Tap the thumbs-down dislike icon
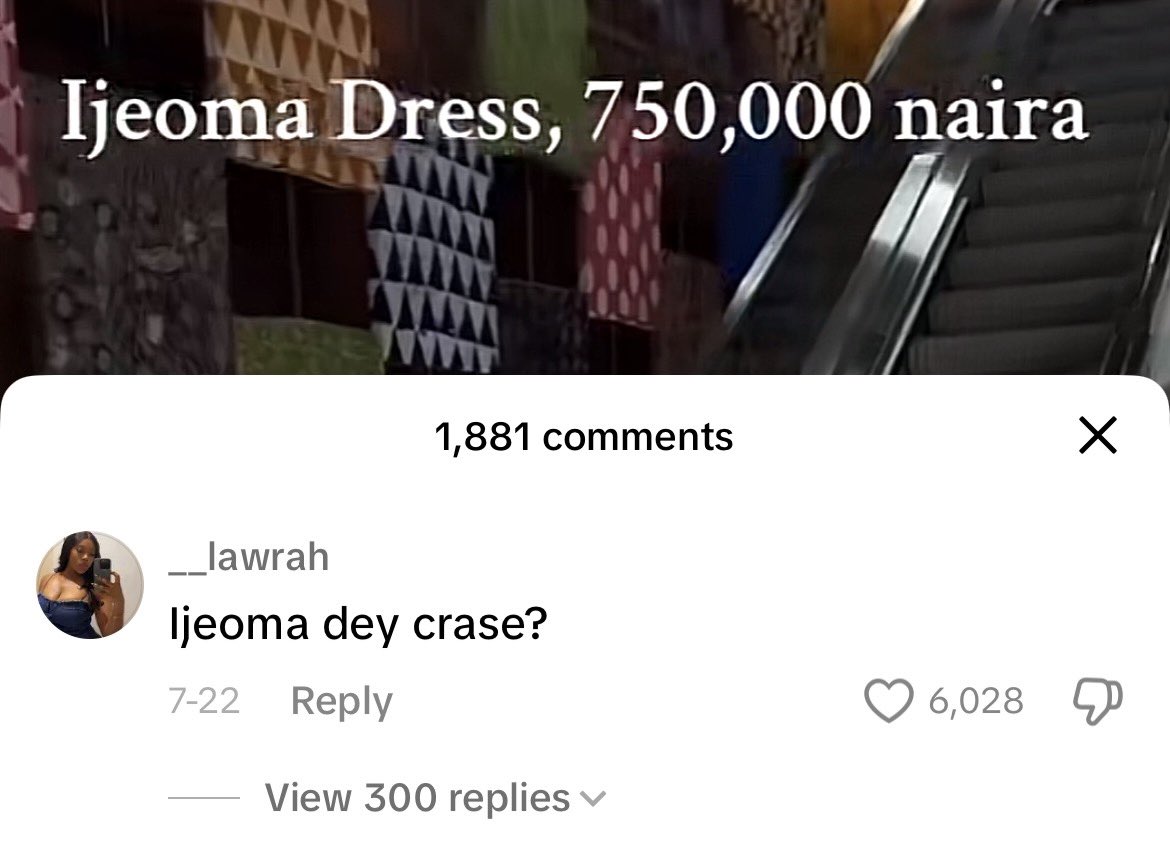Viewport: 1170px width, 847px height. coord(1097,701)
